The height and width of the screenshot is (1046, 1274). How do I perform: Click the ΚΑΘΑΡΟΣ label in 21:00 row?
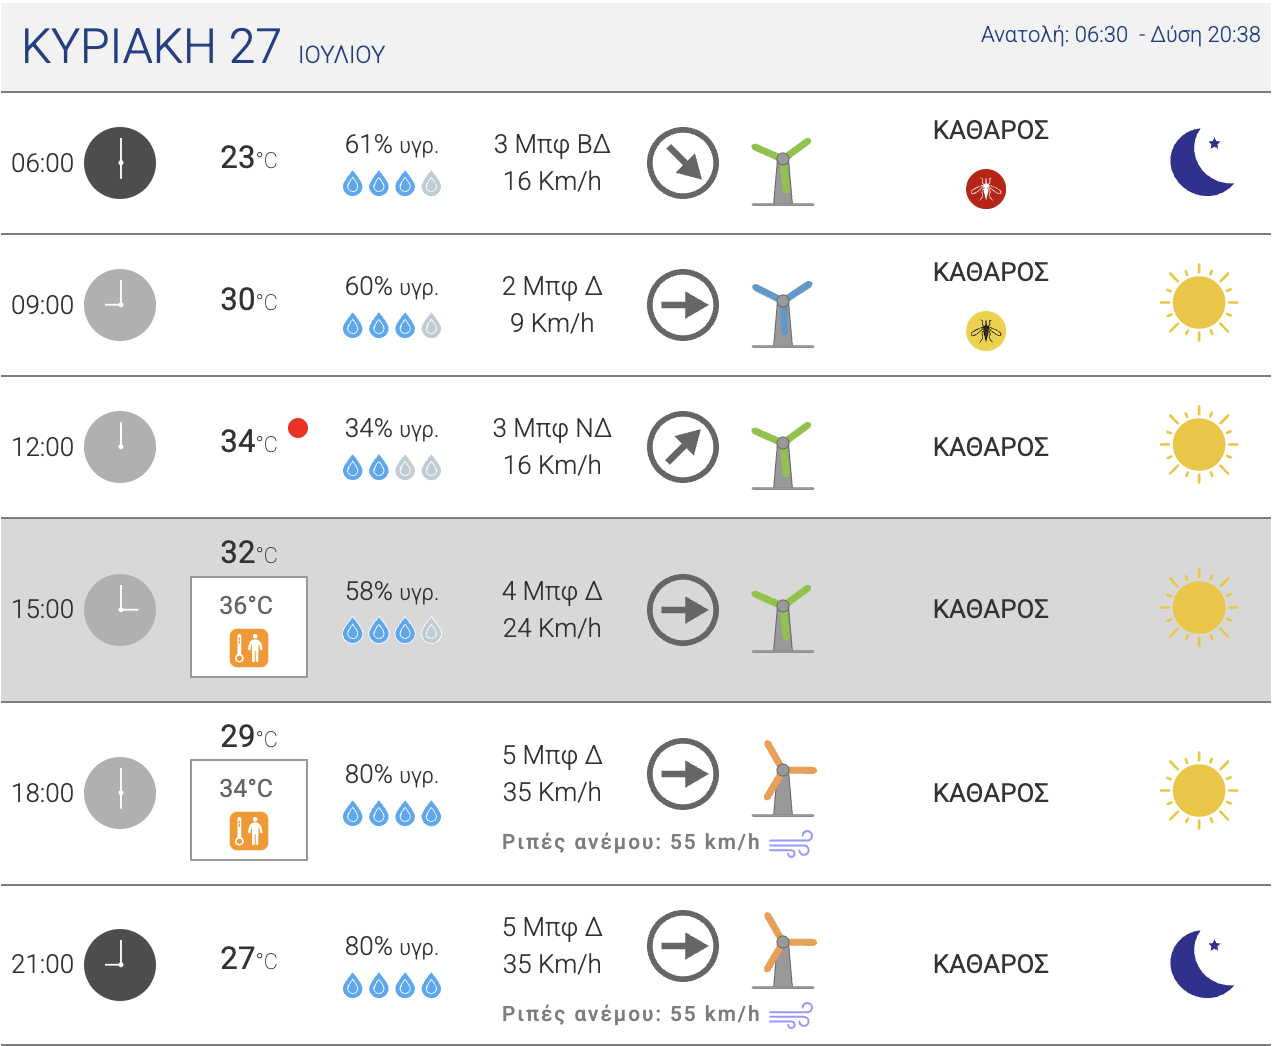[990, 964]
